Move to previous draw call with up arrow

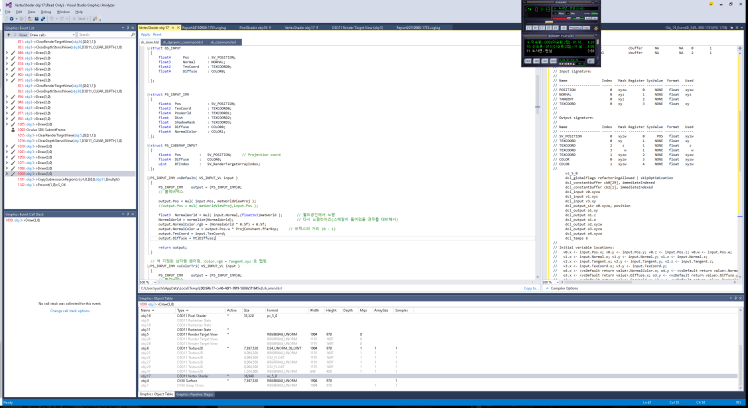coord(8,35)
